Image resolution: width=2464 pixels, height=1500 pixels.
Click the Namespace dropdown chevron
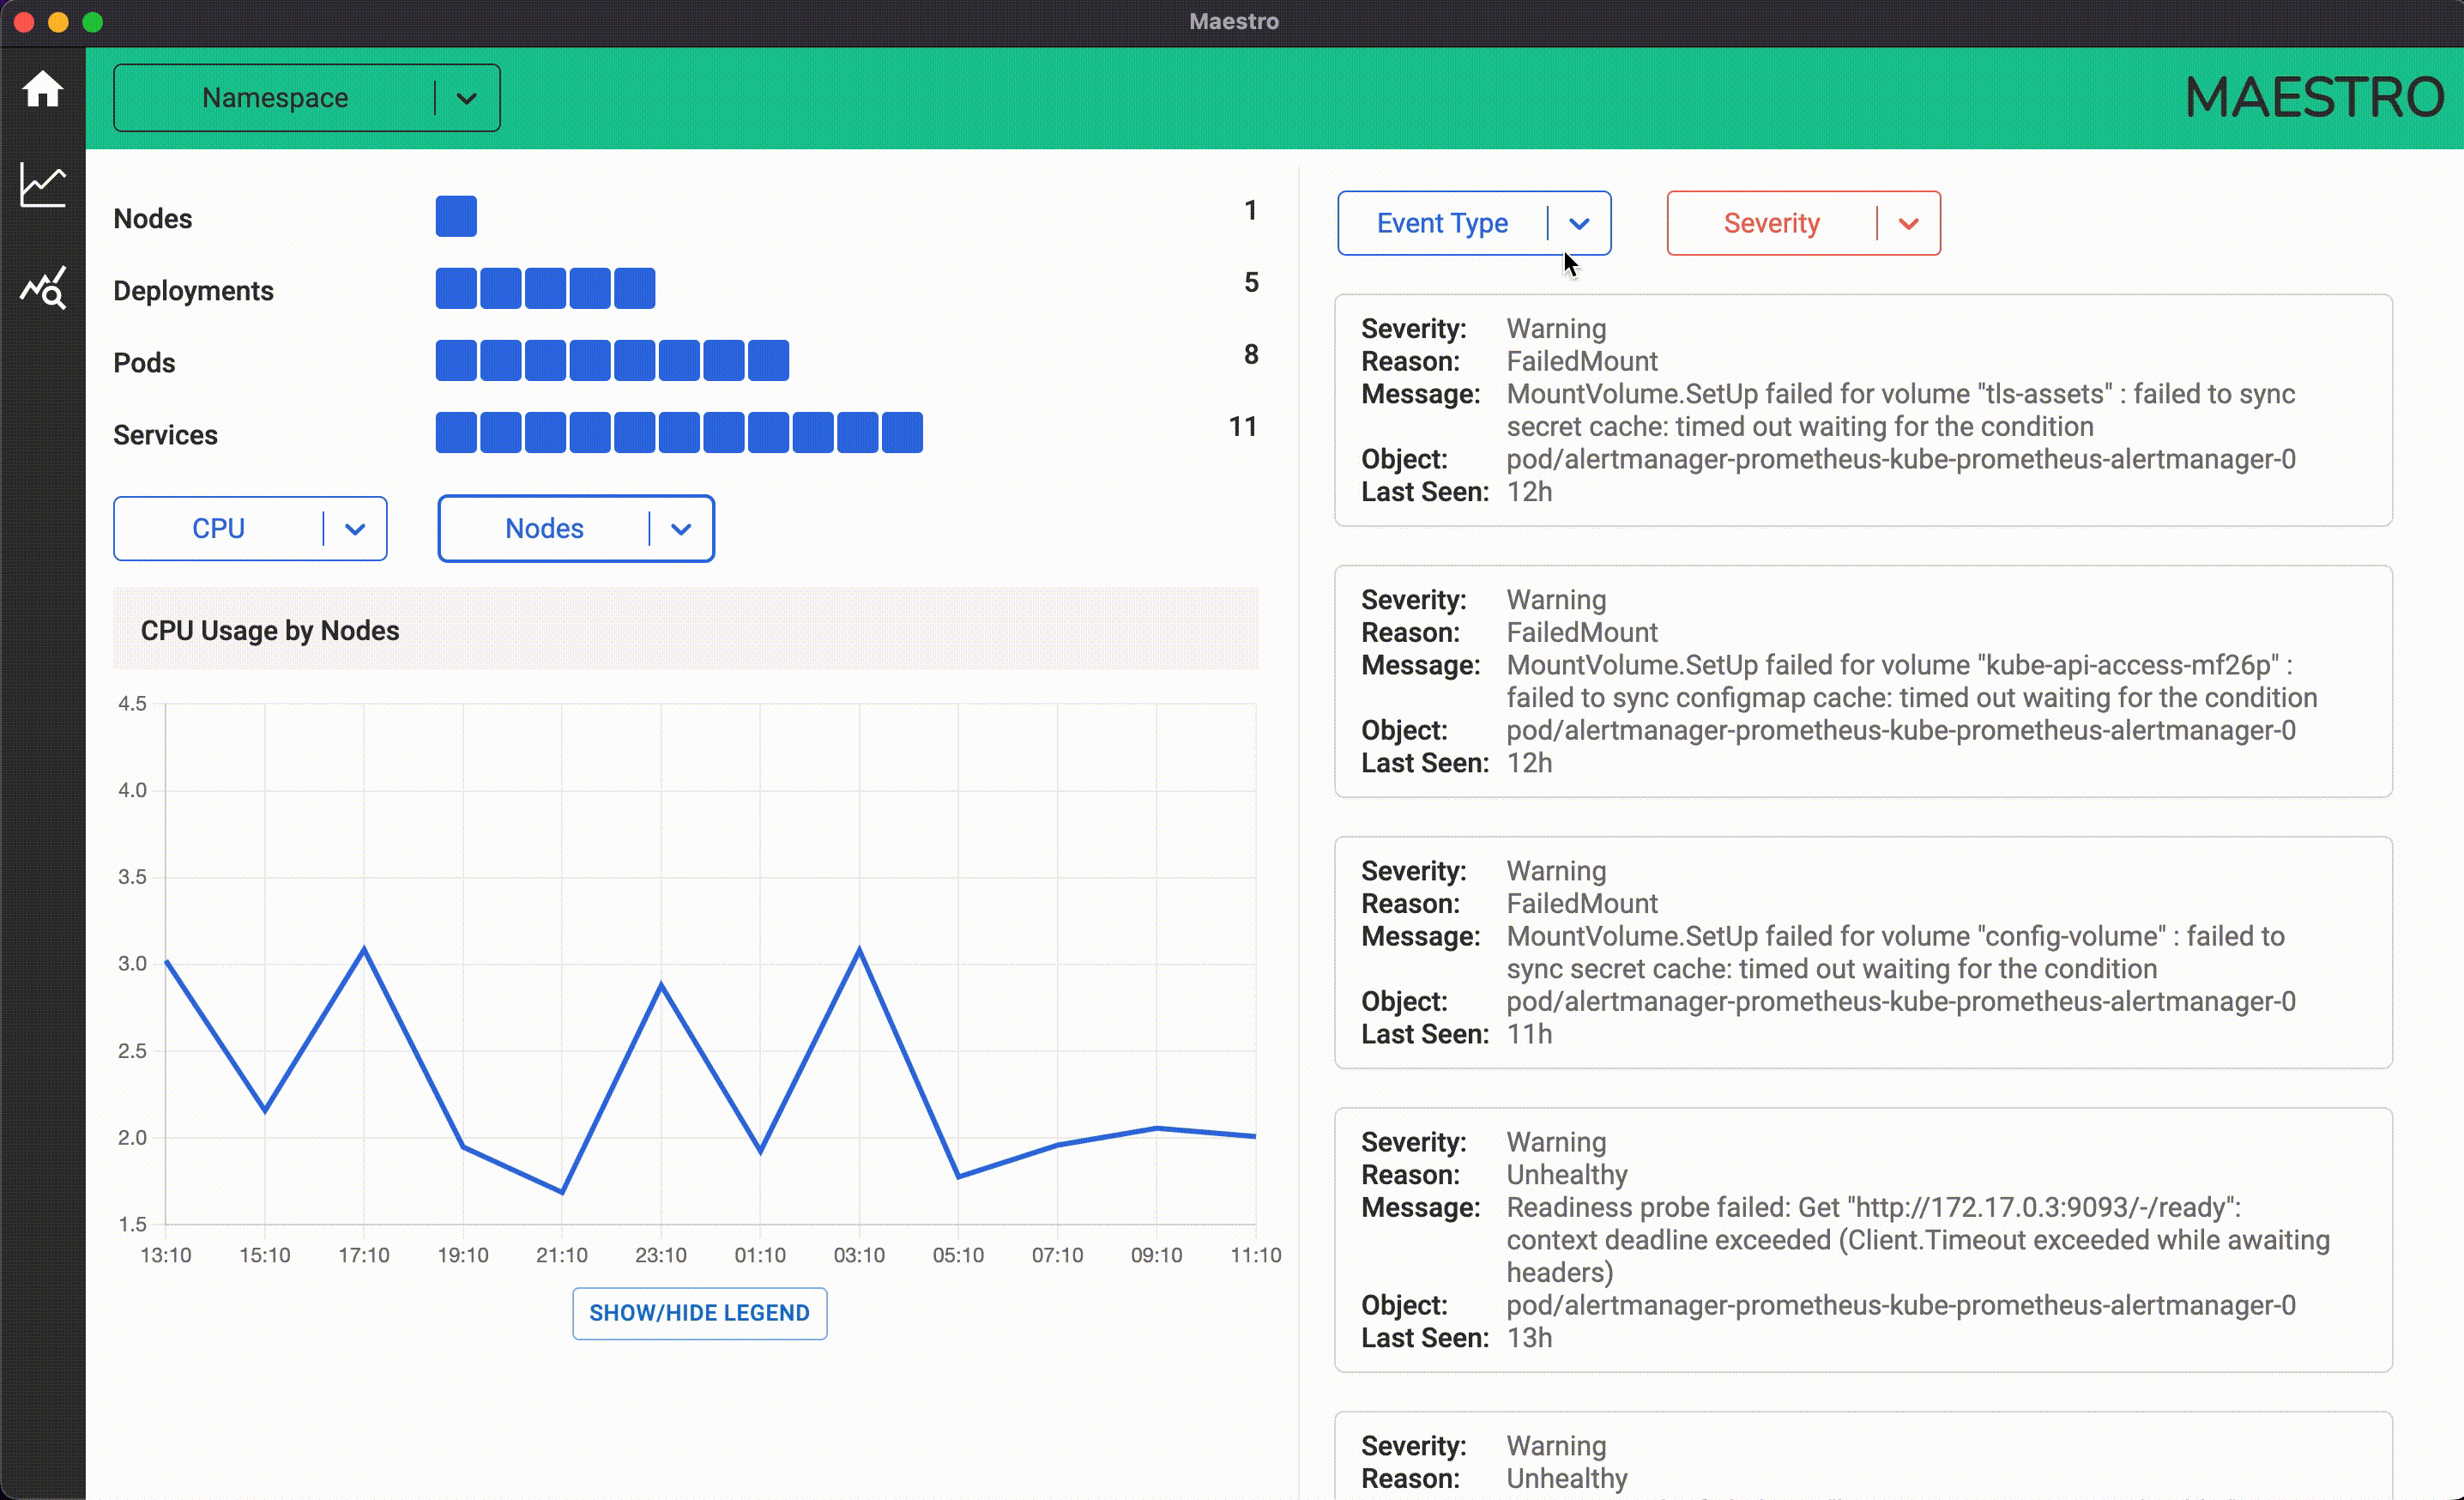(466, 98)
